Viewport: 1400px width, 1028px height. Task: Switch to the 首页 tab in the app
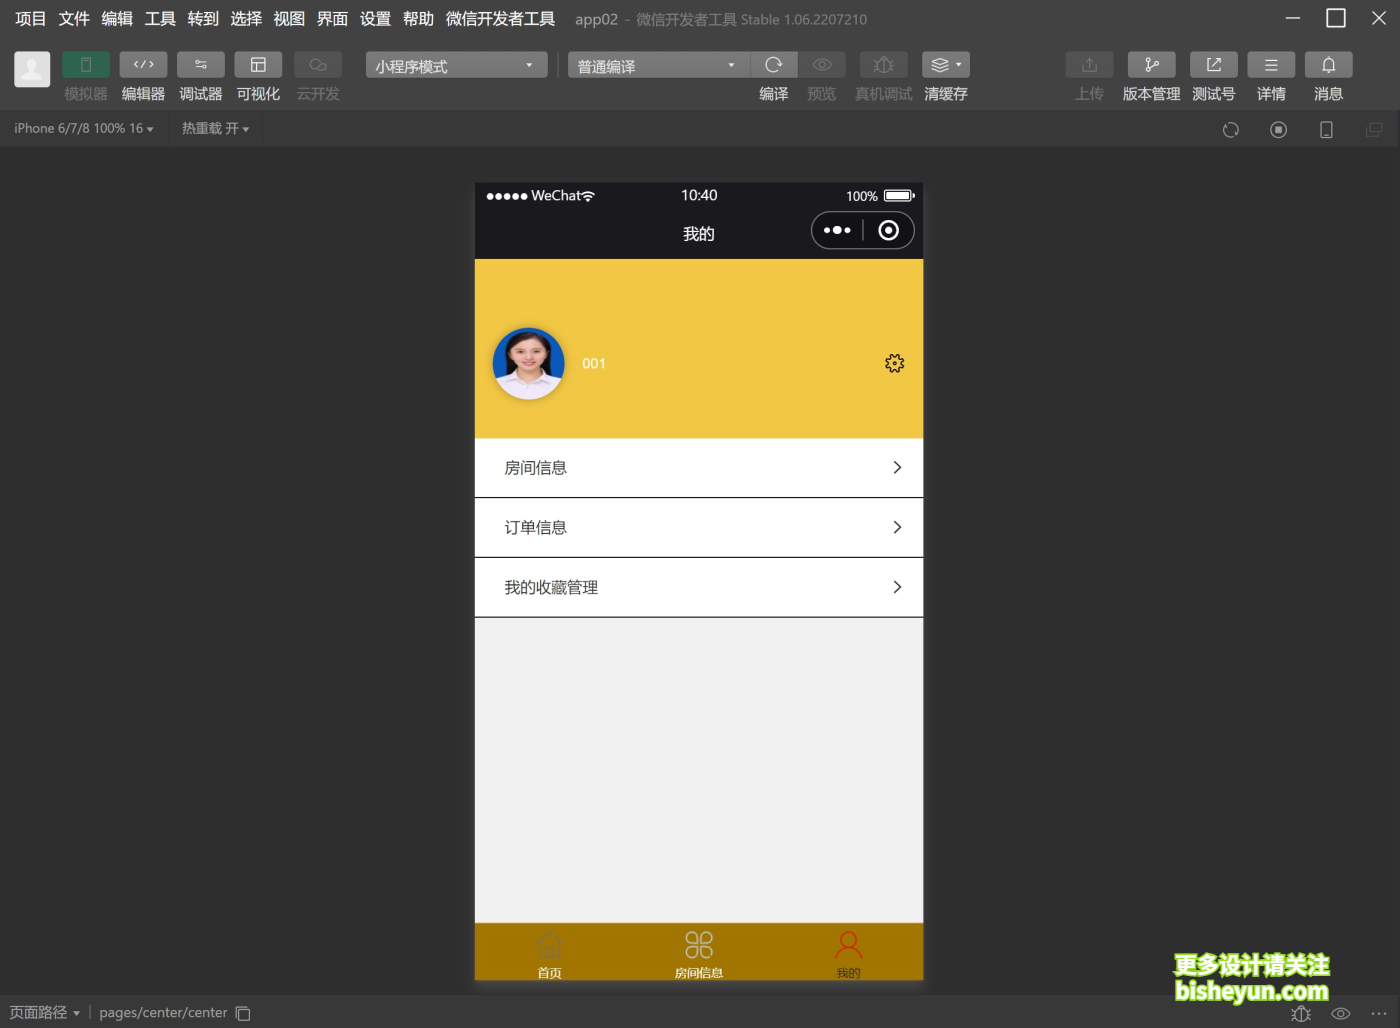549,953
